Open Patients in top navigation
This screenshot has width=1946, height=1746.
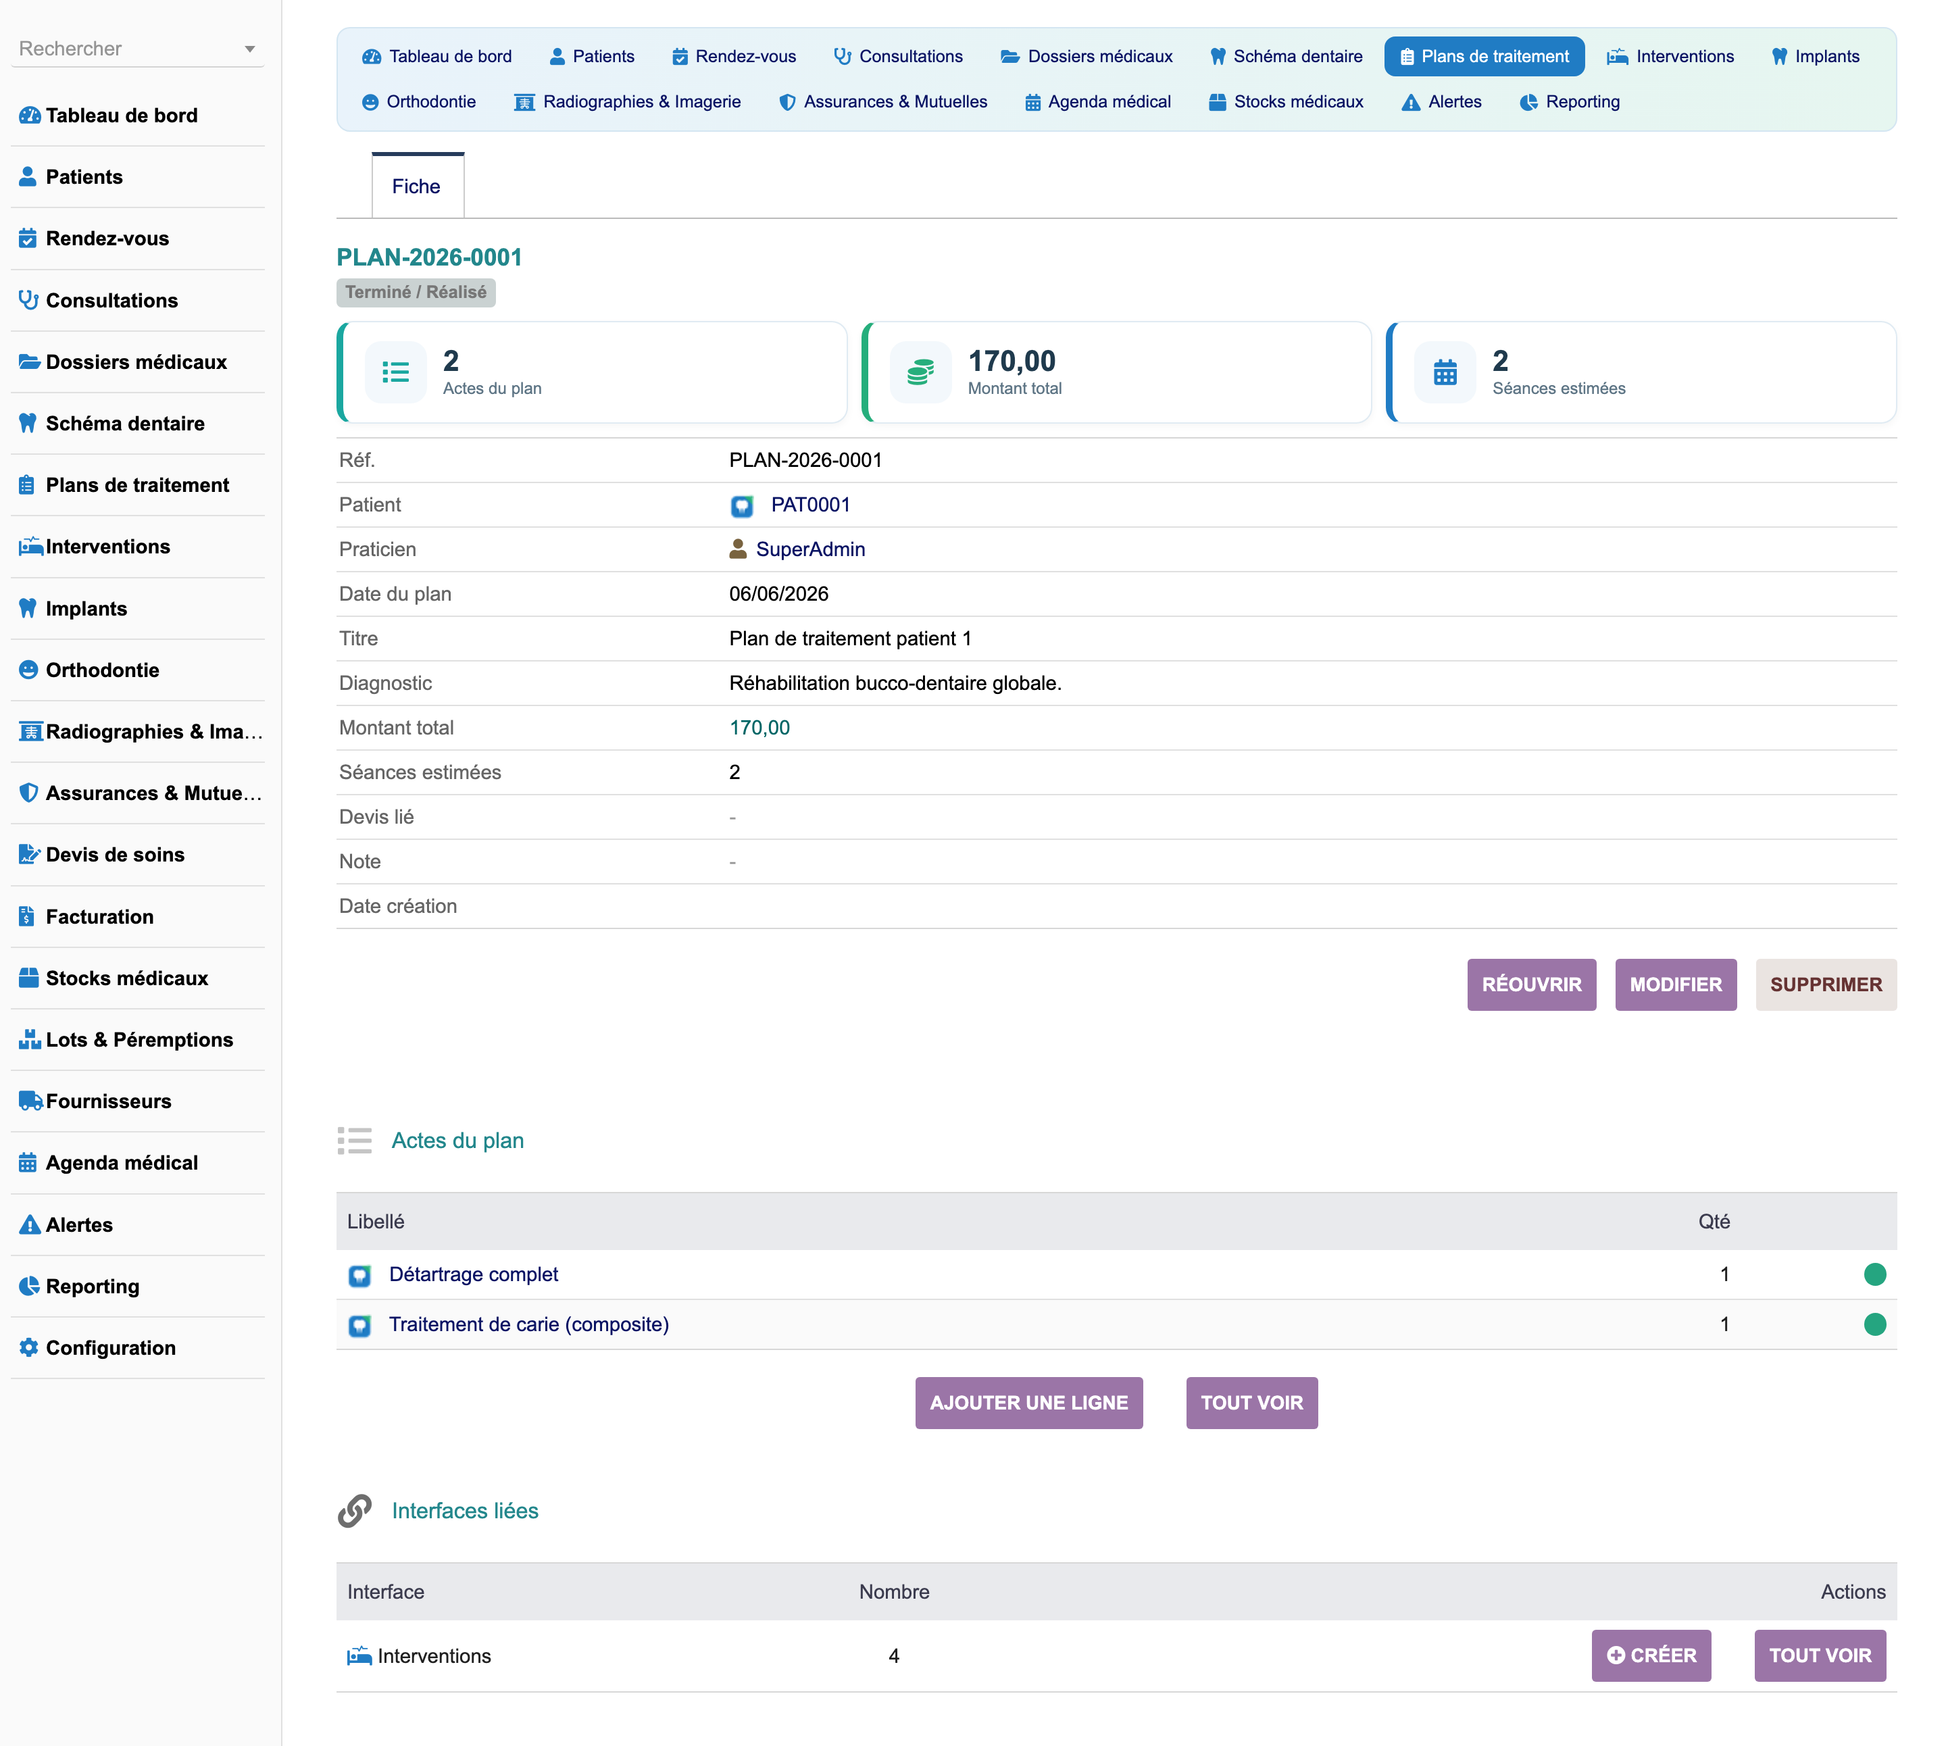[592, 56]
